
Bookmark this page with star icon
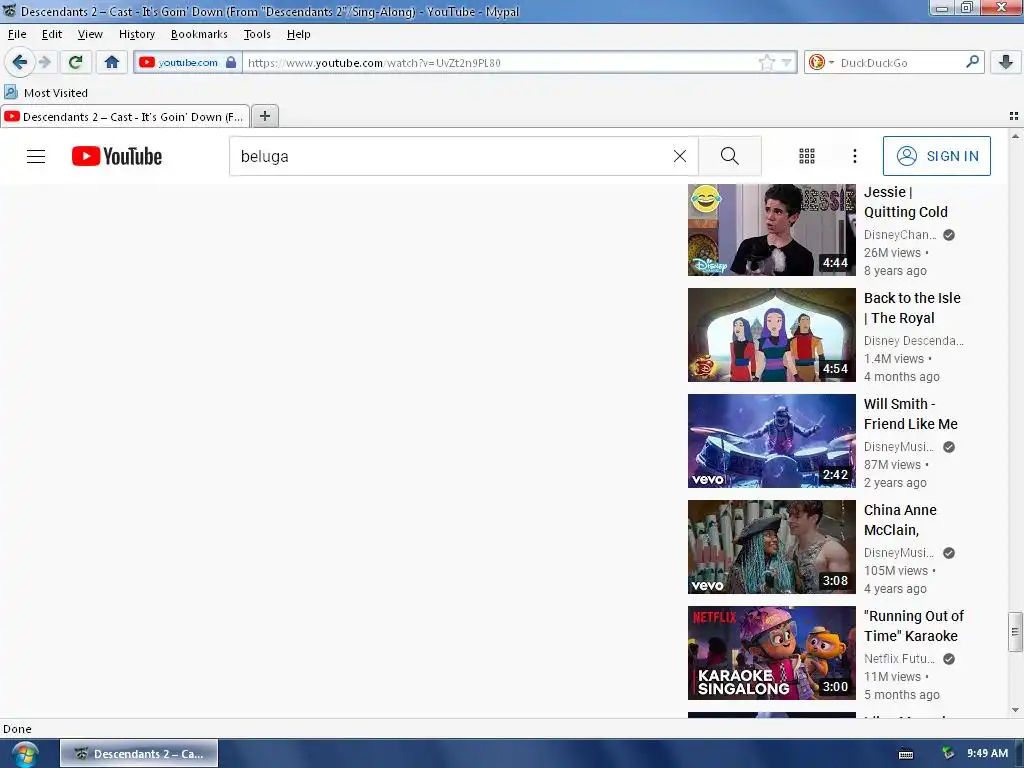click(x=767, y=63)
